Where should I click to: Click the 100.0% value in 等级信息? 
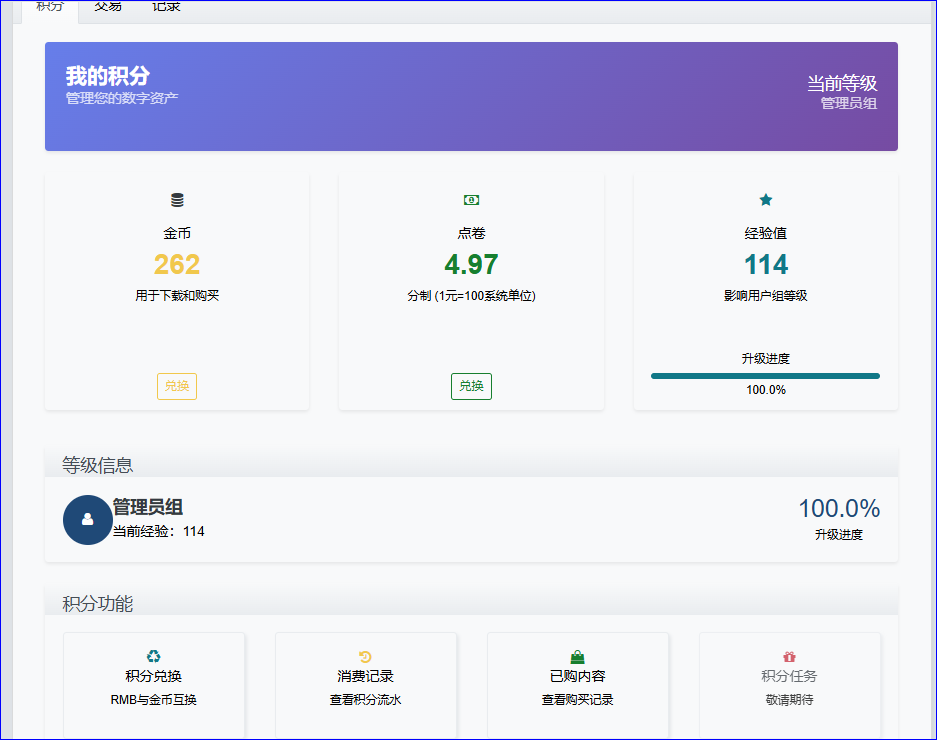point(838,509)
